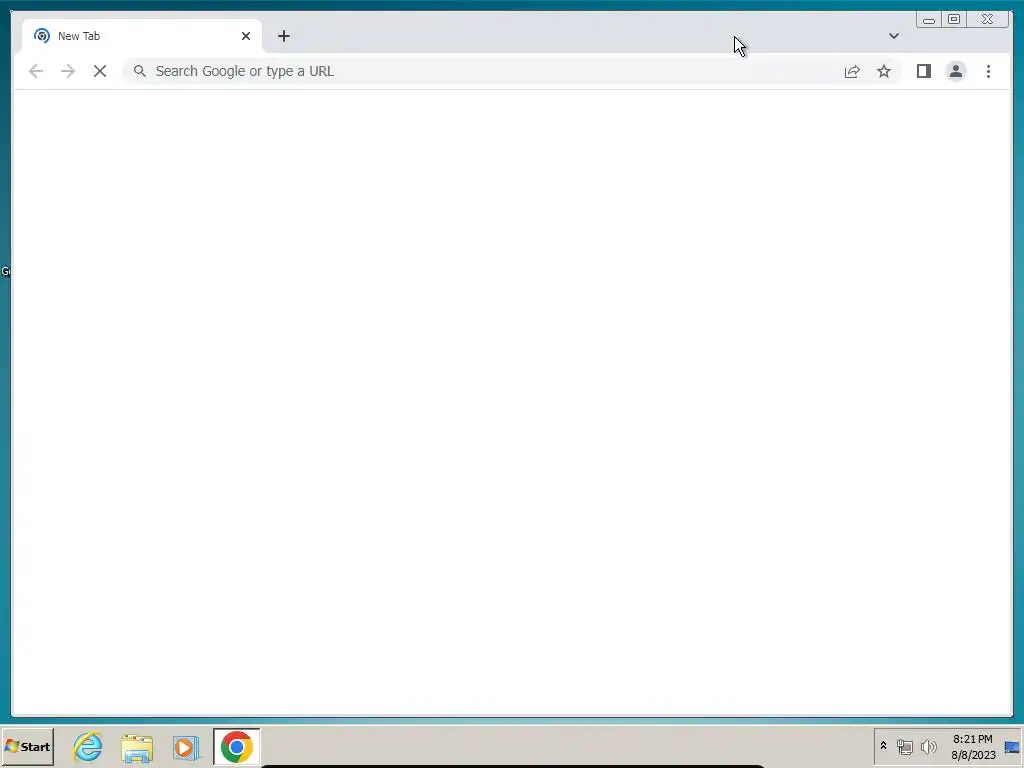Show hidden system tray icons
This screenshot has height=768, width=1024.
(x=883, y=746)
